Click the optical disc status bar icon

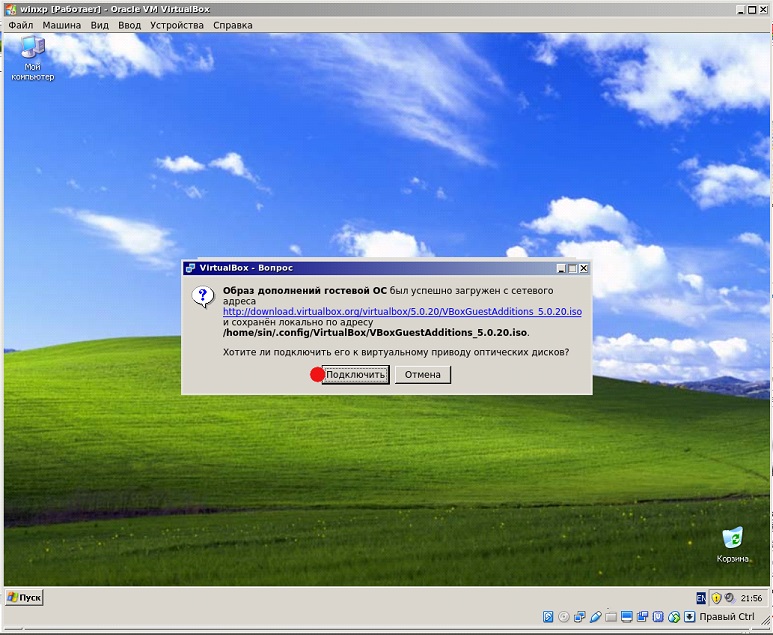(564, 617)
